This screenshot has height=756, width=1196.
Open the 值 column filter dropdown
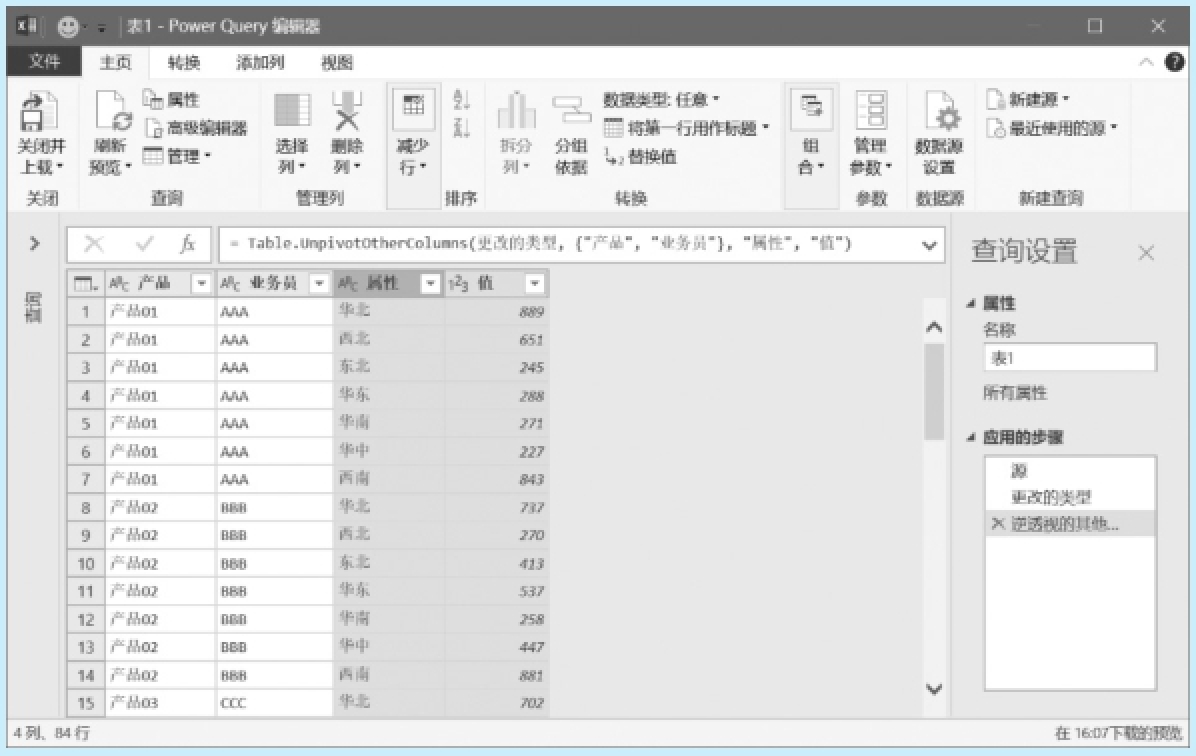pos(534,284)
